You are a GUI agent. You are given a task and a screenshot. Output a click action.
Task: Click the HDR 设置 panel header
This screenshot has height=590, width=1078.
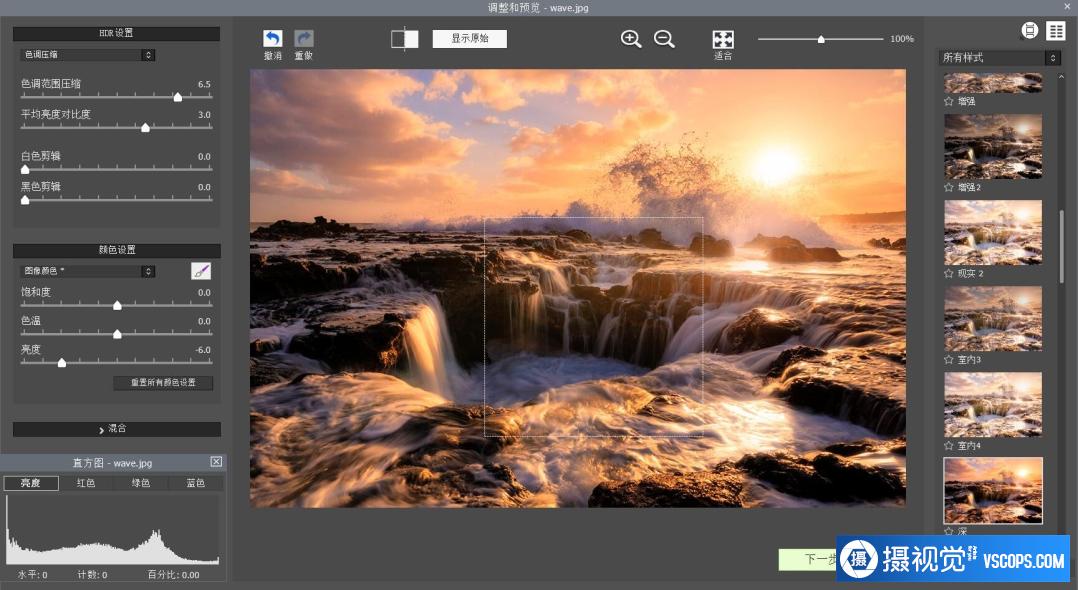[116, 33]
